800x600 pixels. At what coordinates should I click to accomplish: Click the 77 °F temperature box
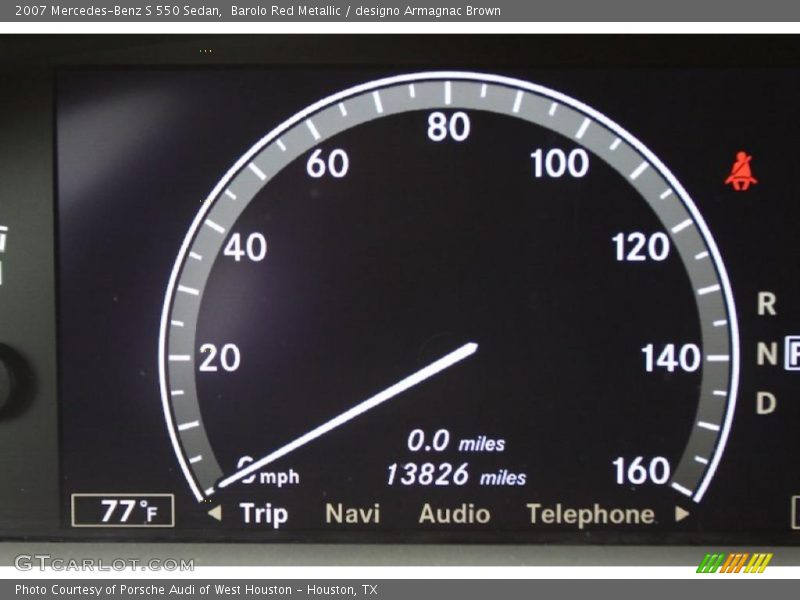pos(123,510)
